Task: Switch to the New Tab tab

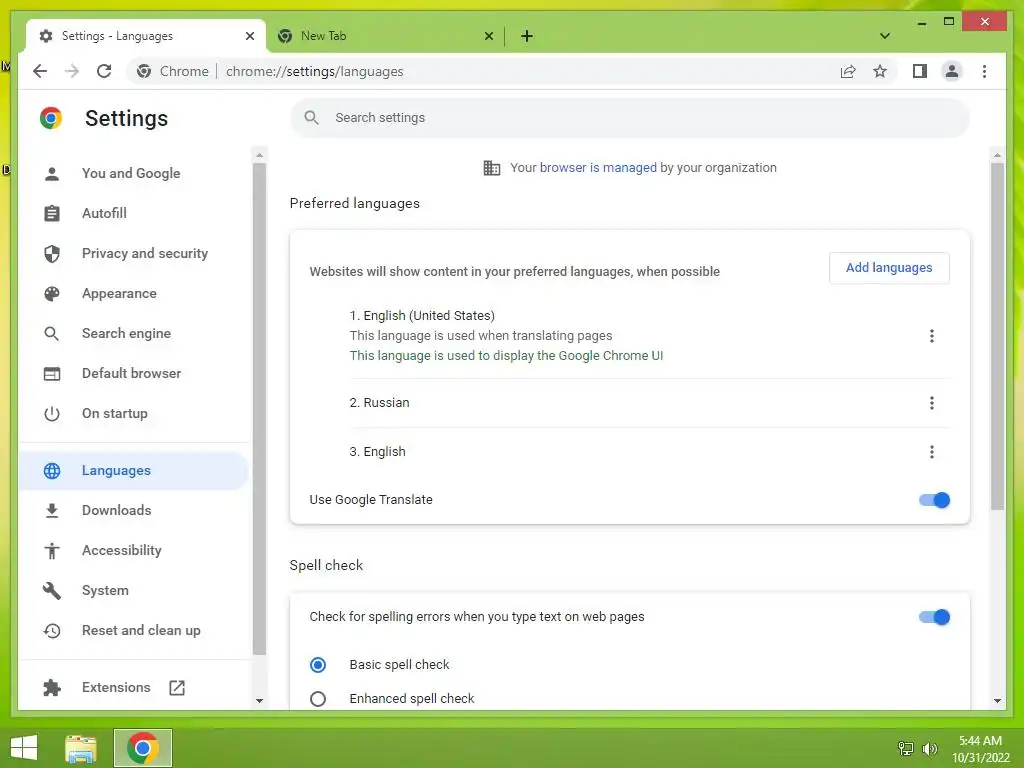Action: [385, 36]
